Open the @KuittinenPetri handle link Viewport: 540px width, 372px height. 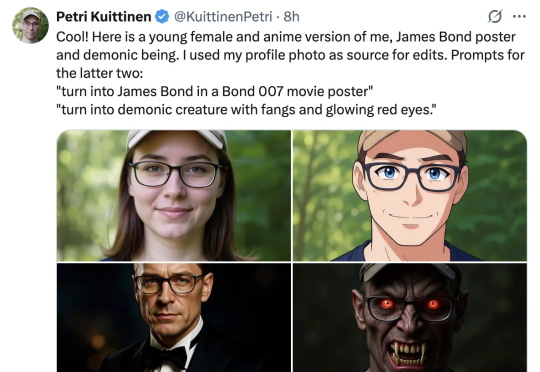(223, 17)
